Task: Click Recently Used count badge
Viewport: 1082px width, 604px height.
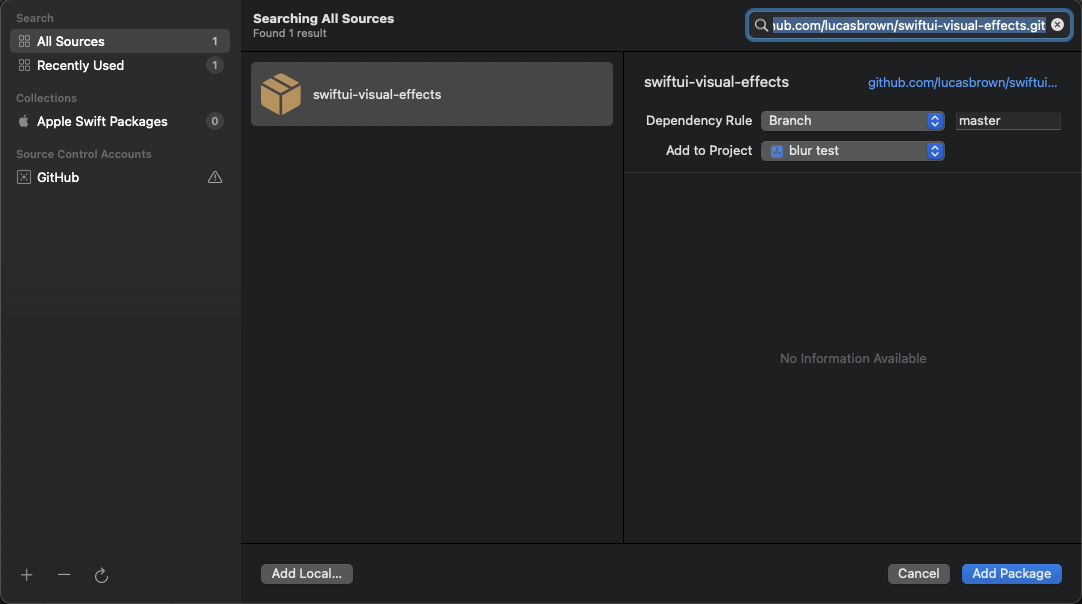Action: [x=215, y=66]
